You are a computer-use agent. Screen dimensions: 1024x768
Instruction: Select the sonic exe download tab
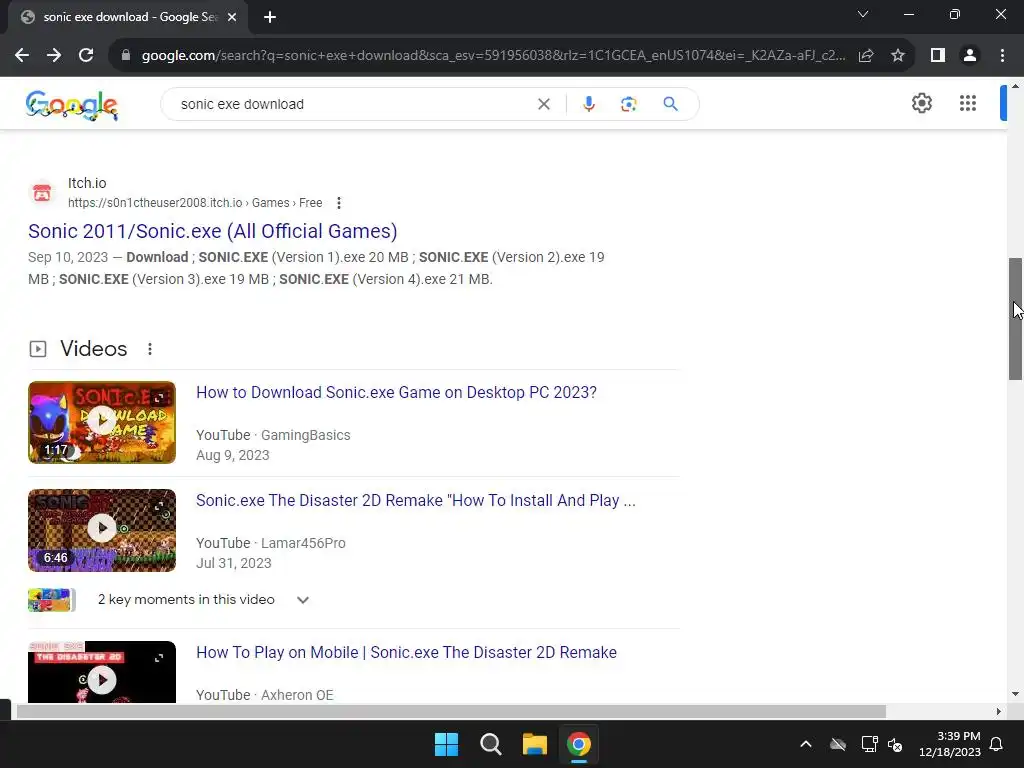(x=128, y=18)
